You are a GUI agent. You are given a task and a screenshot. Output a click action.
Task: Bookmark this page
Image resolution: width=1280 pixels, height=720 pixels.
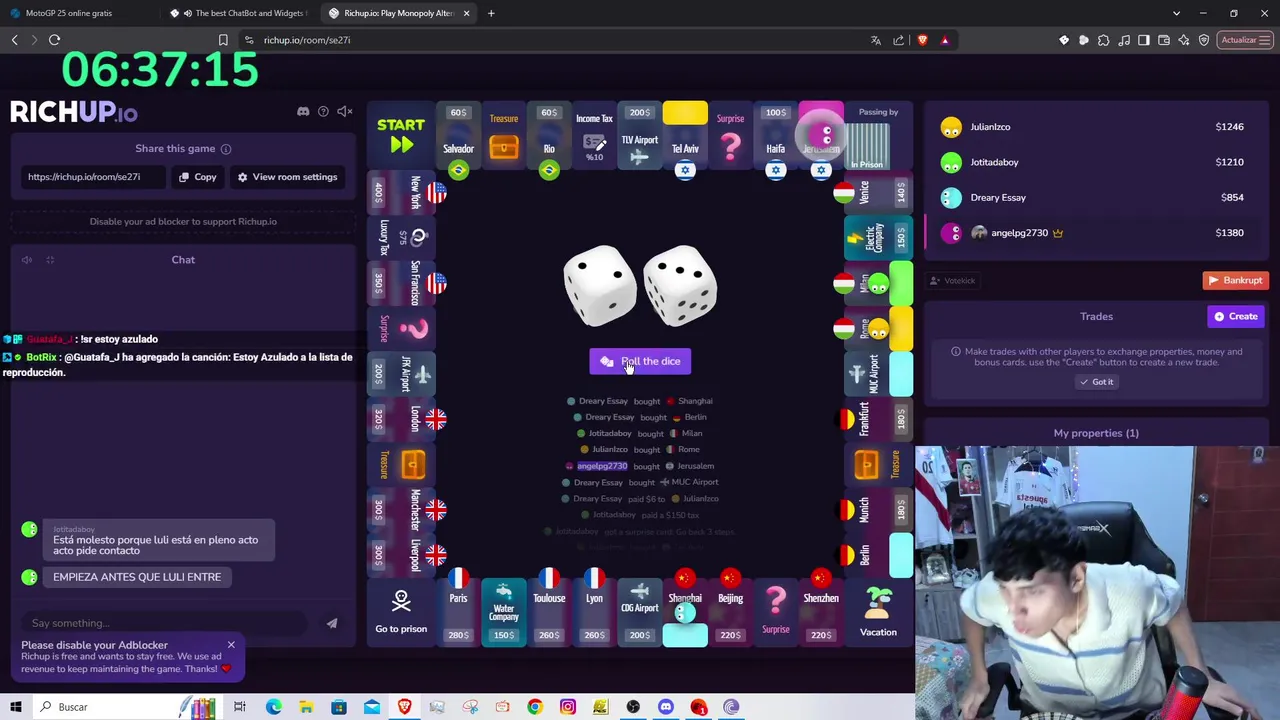coord(223,40)
